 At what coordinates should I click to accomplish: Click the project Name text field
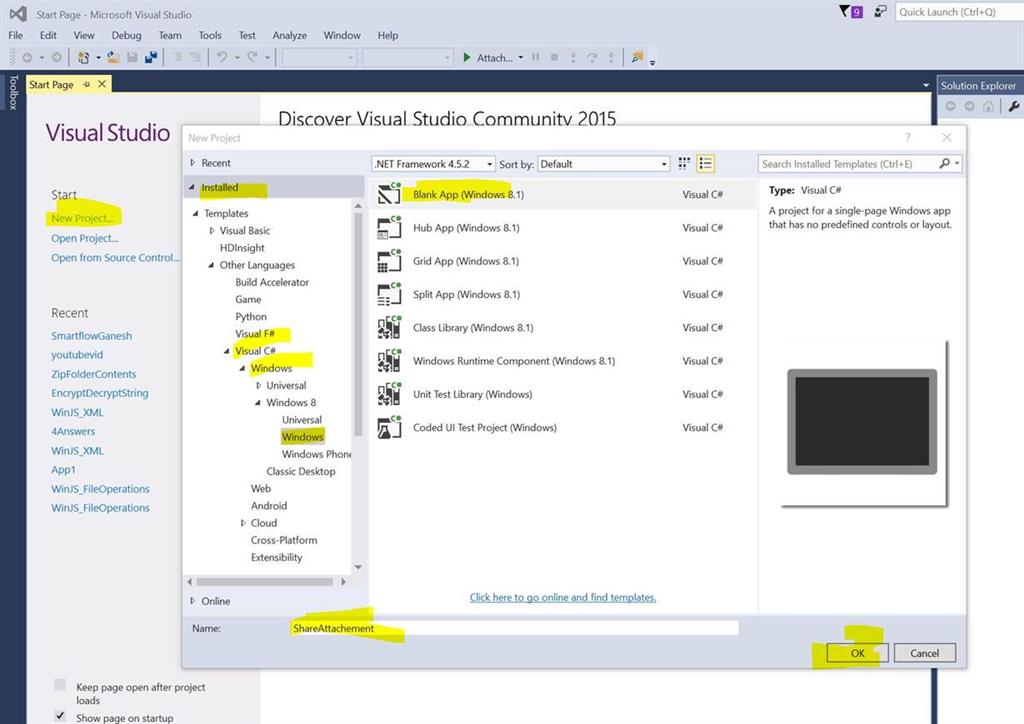click(x=512, y=628)
